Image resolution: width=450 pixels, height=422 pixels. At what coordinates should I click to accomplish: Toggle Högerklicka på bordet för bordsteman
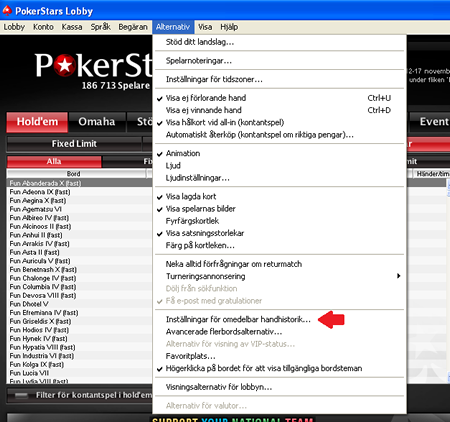[279, 369]
